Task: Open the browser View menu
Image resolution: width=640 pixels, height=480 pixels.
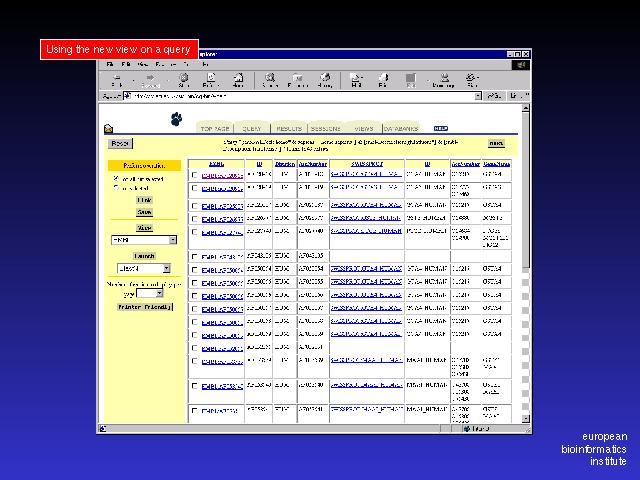Action: click(142, 64)
